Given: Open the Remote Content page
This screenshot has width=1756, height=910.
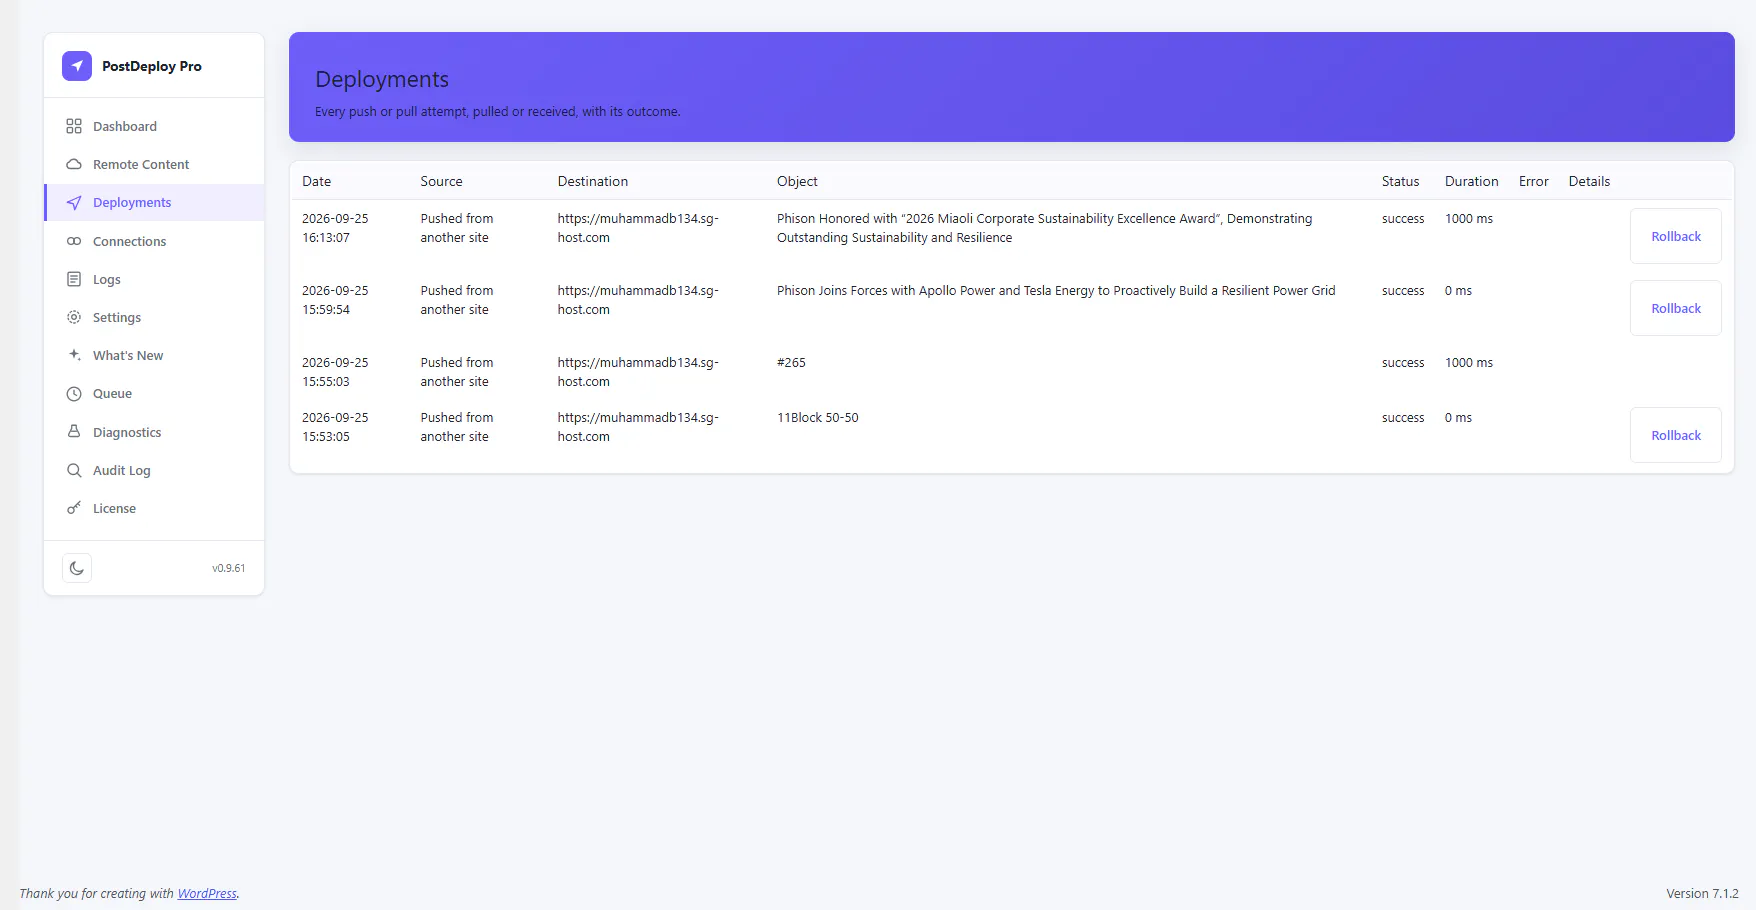Looking at the screenshot, I should 154,164.
